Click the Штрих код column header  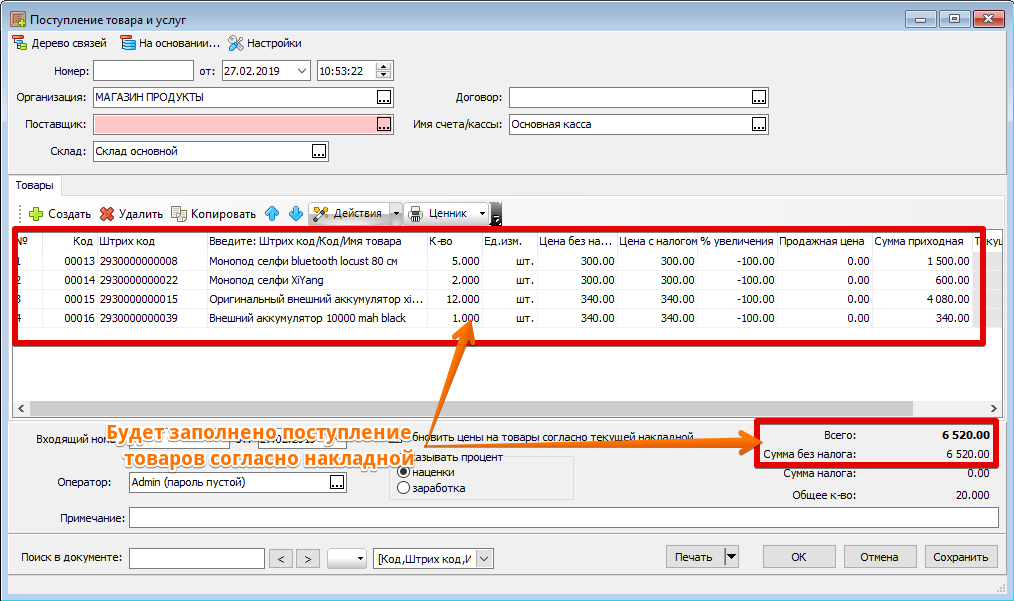(x=152, y=241)
